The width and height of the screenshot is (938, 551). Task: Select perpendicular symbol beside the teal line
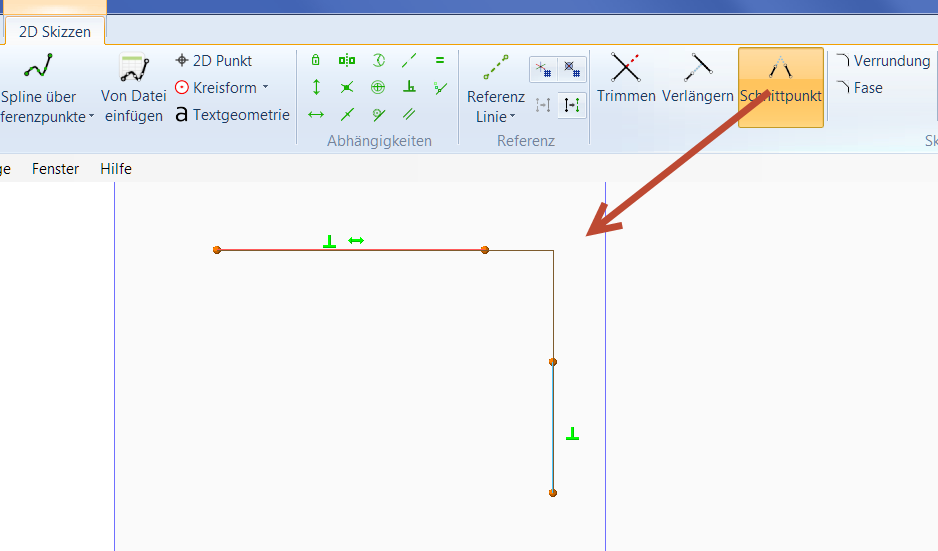click(x=572, y=434)
